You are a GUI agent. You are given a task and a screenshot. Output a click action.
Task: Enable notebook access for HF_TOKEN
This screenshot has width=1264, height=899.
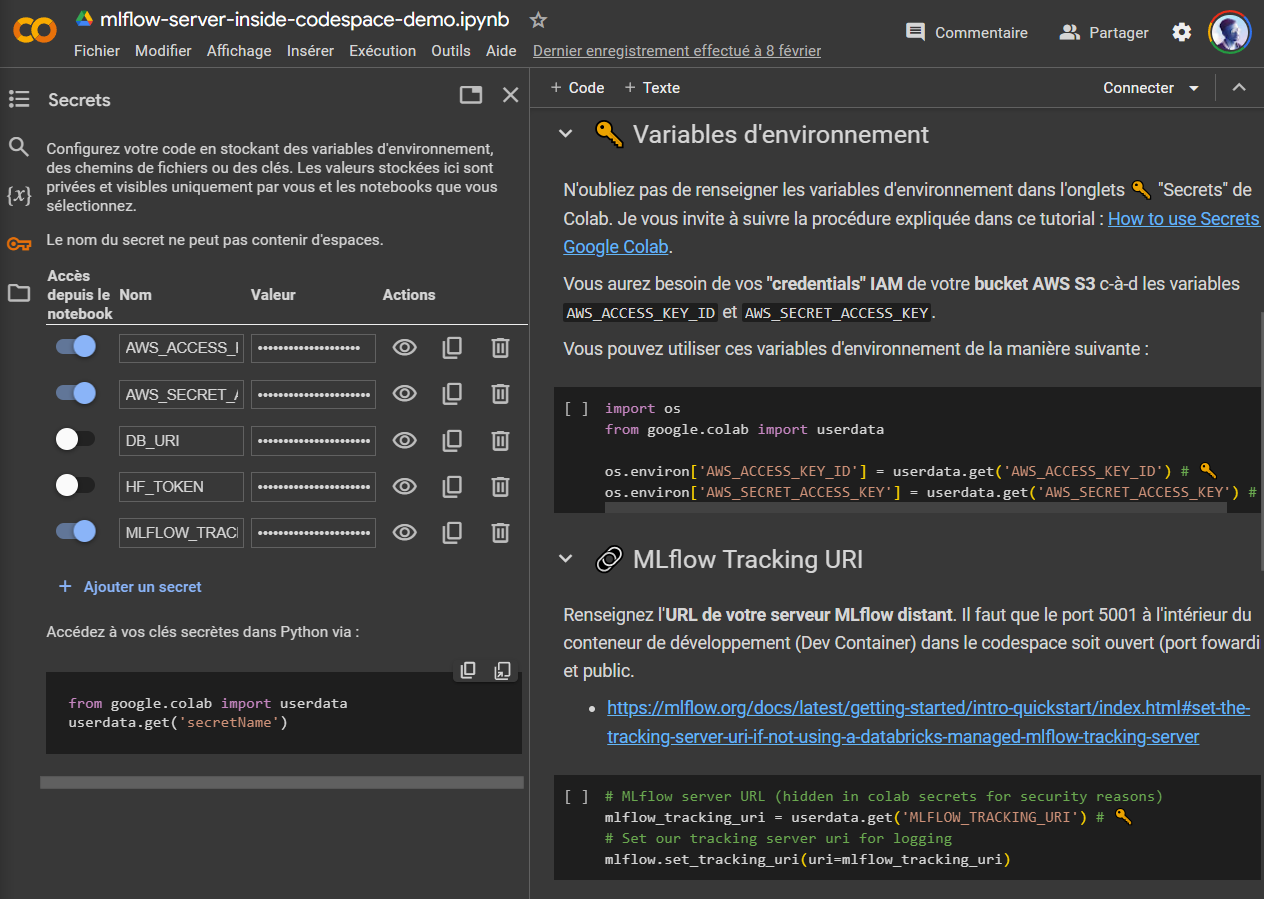pyautogui.click(x=76, y=485)
